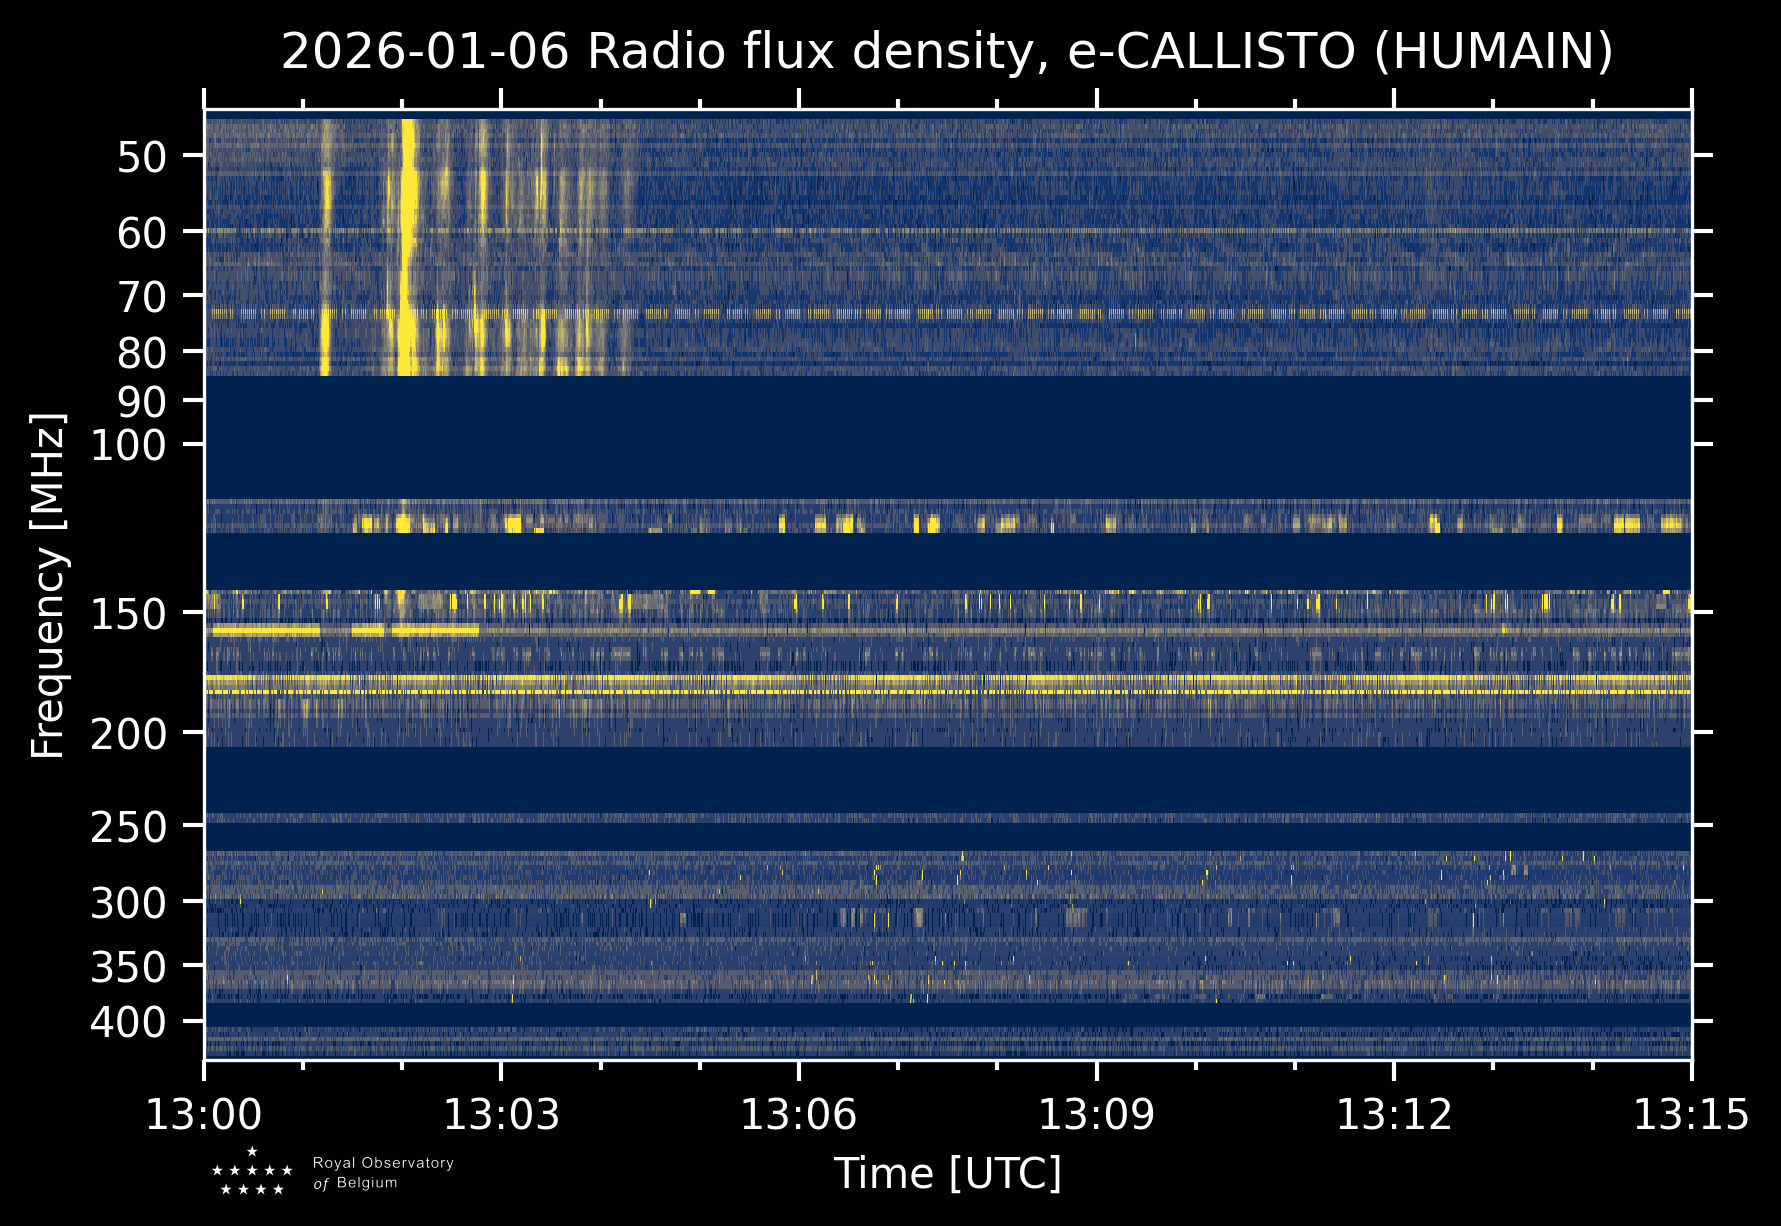The height and width of the screenshot is (1226, 1781).
Task: Click the Royal Observatory of Belgium text
Action: coord(383,1173)
